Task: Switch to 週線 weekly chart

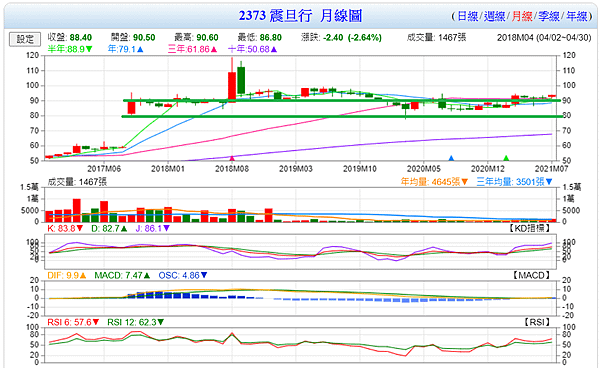Action: point(494,16)
